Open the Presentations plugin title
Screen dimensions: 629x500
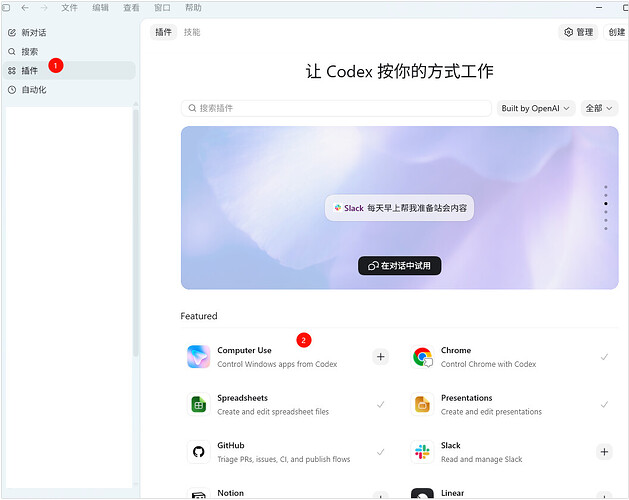467,398
